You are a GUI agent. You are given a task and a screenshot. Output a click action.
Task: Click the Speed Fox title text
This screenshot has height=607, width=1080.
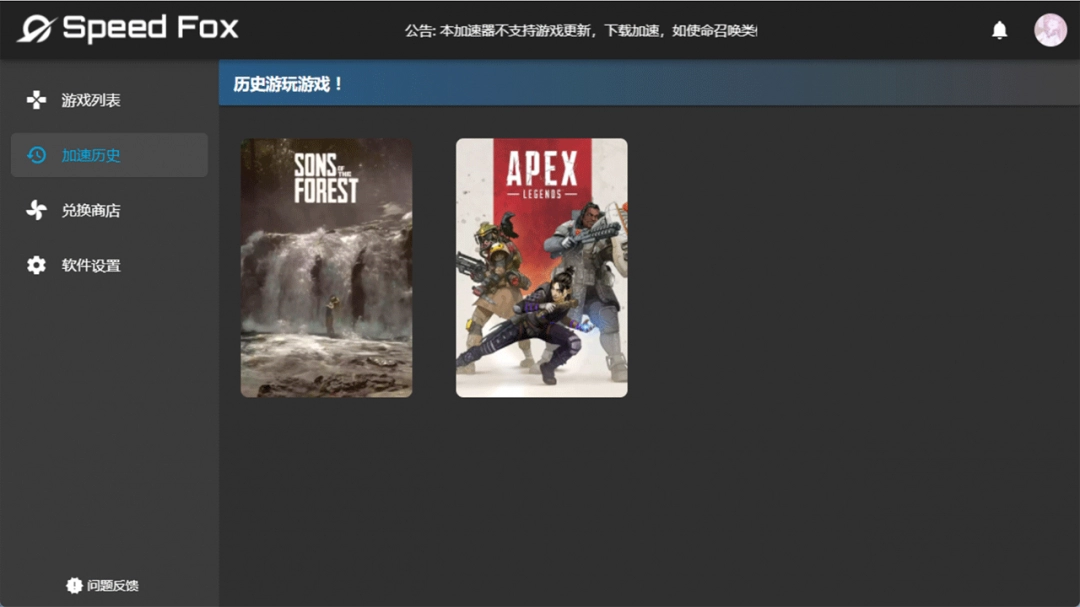click(150, 28)
